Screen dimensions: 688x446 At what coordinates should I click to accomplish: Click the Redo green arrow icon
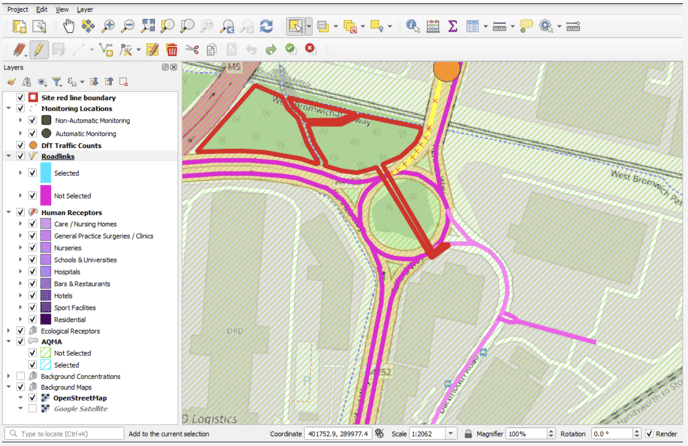pos(271,50)
